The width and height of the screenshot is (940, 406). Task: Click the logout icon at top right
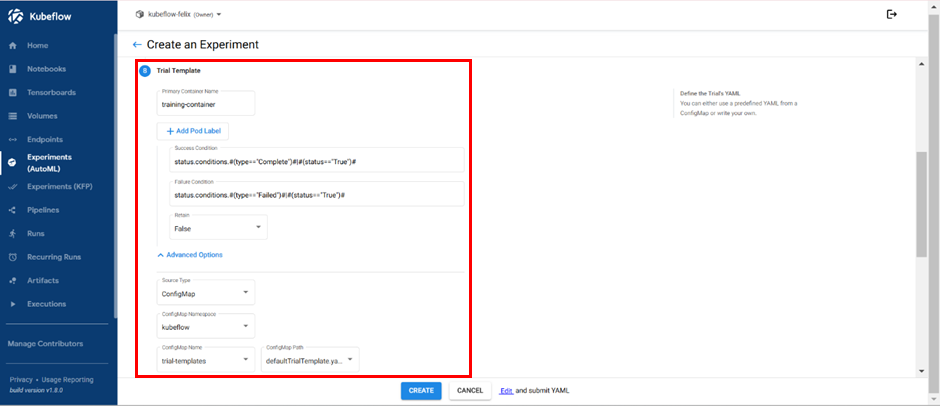(891, 14)
